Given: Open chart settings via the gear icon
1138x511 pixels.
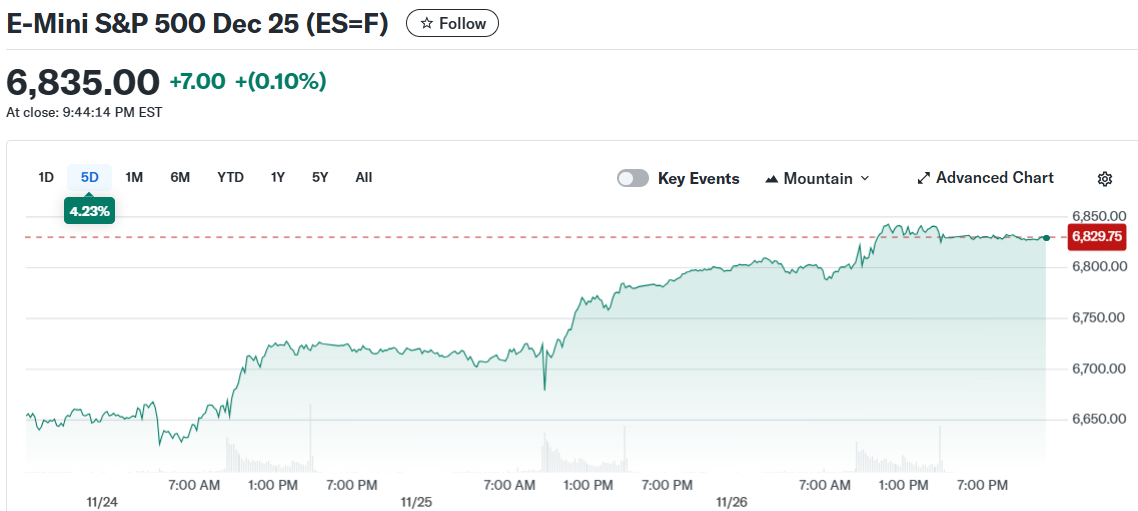Looking at the screenshot, I should click(x=1104, y=179).
